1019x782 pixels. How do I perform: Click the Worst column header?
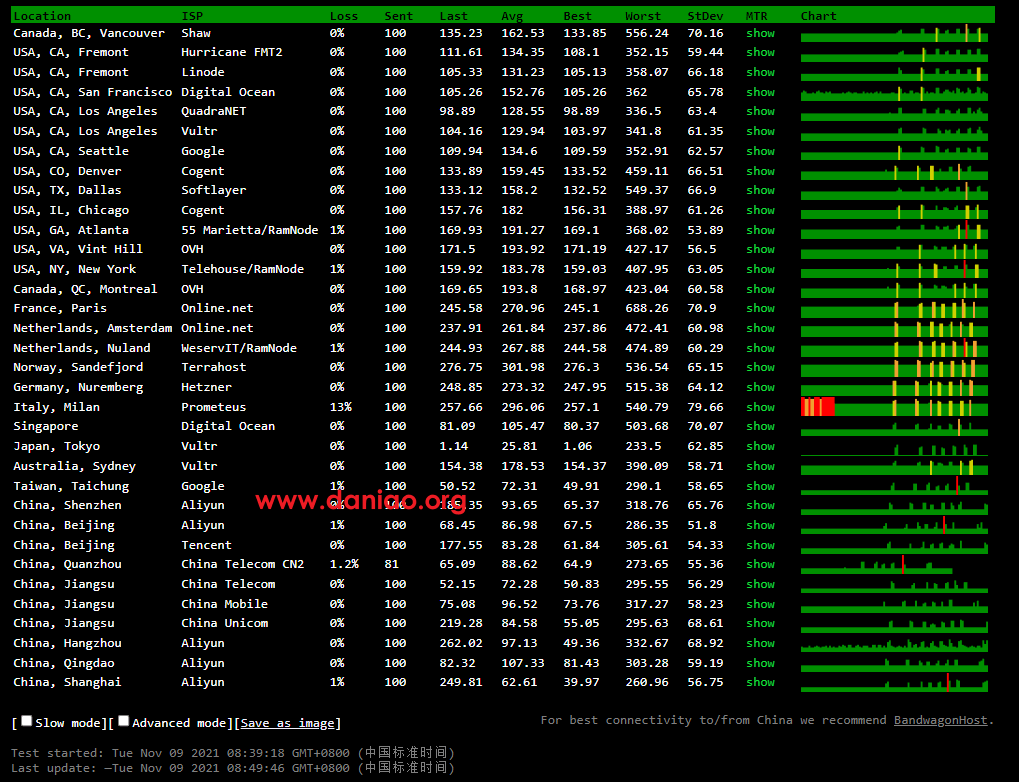coord(643,16)
